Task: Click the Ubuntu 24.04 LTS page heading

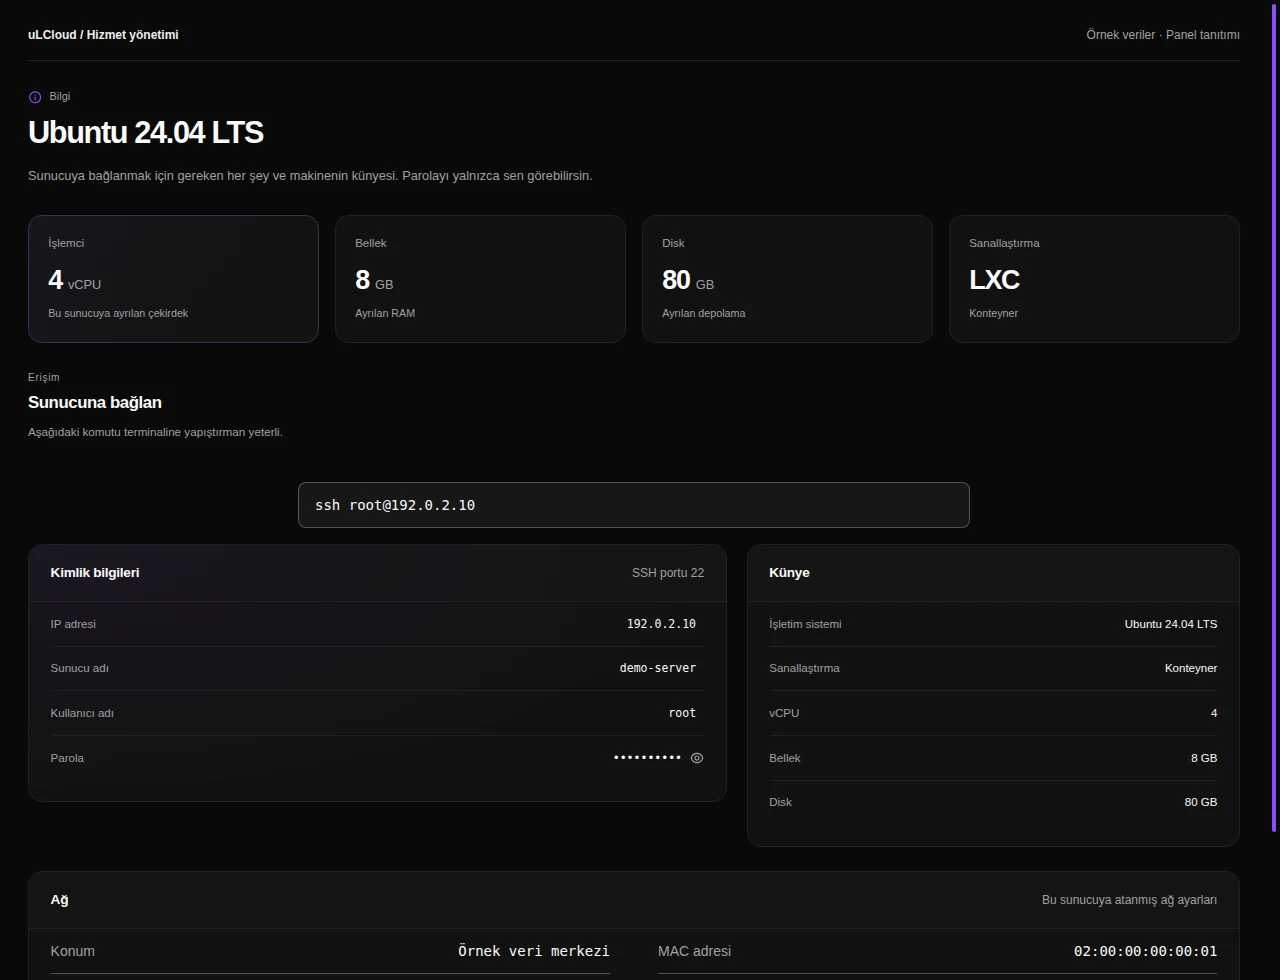Action: 146,132
